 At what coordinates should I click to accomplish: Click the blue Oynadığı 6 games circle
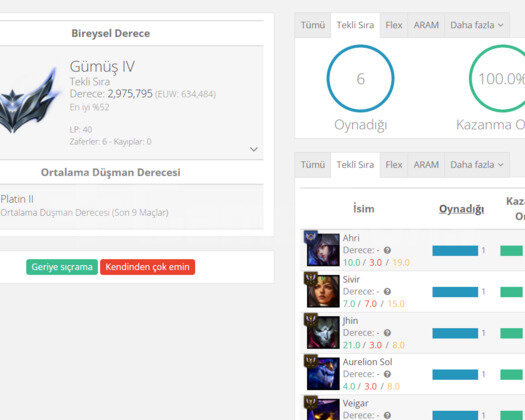[360, 78]
